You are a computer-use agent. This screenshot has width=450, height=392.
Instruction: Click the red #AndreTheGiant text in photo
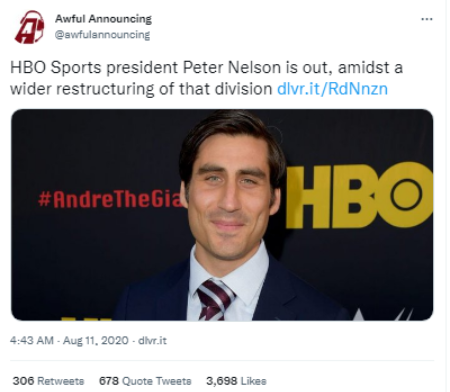(x=112, y=199)
